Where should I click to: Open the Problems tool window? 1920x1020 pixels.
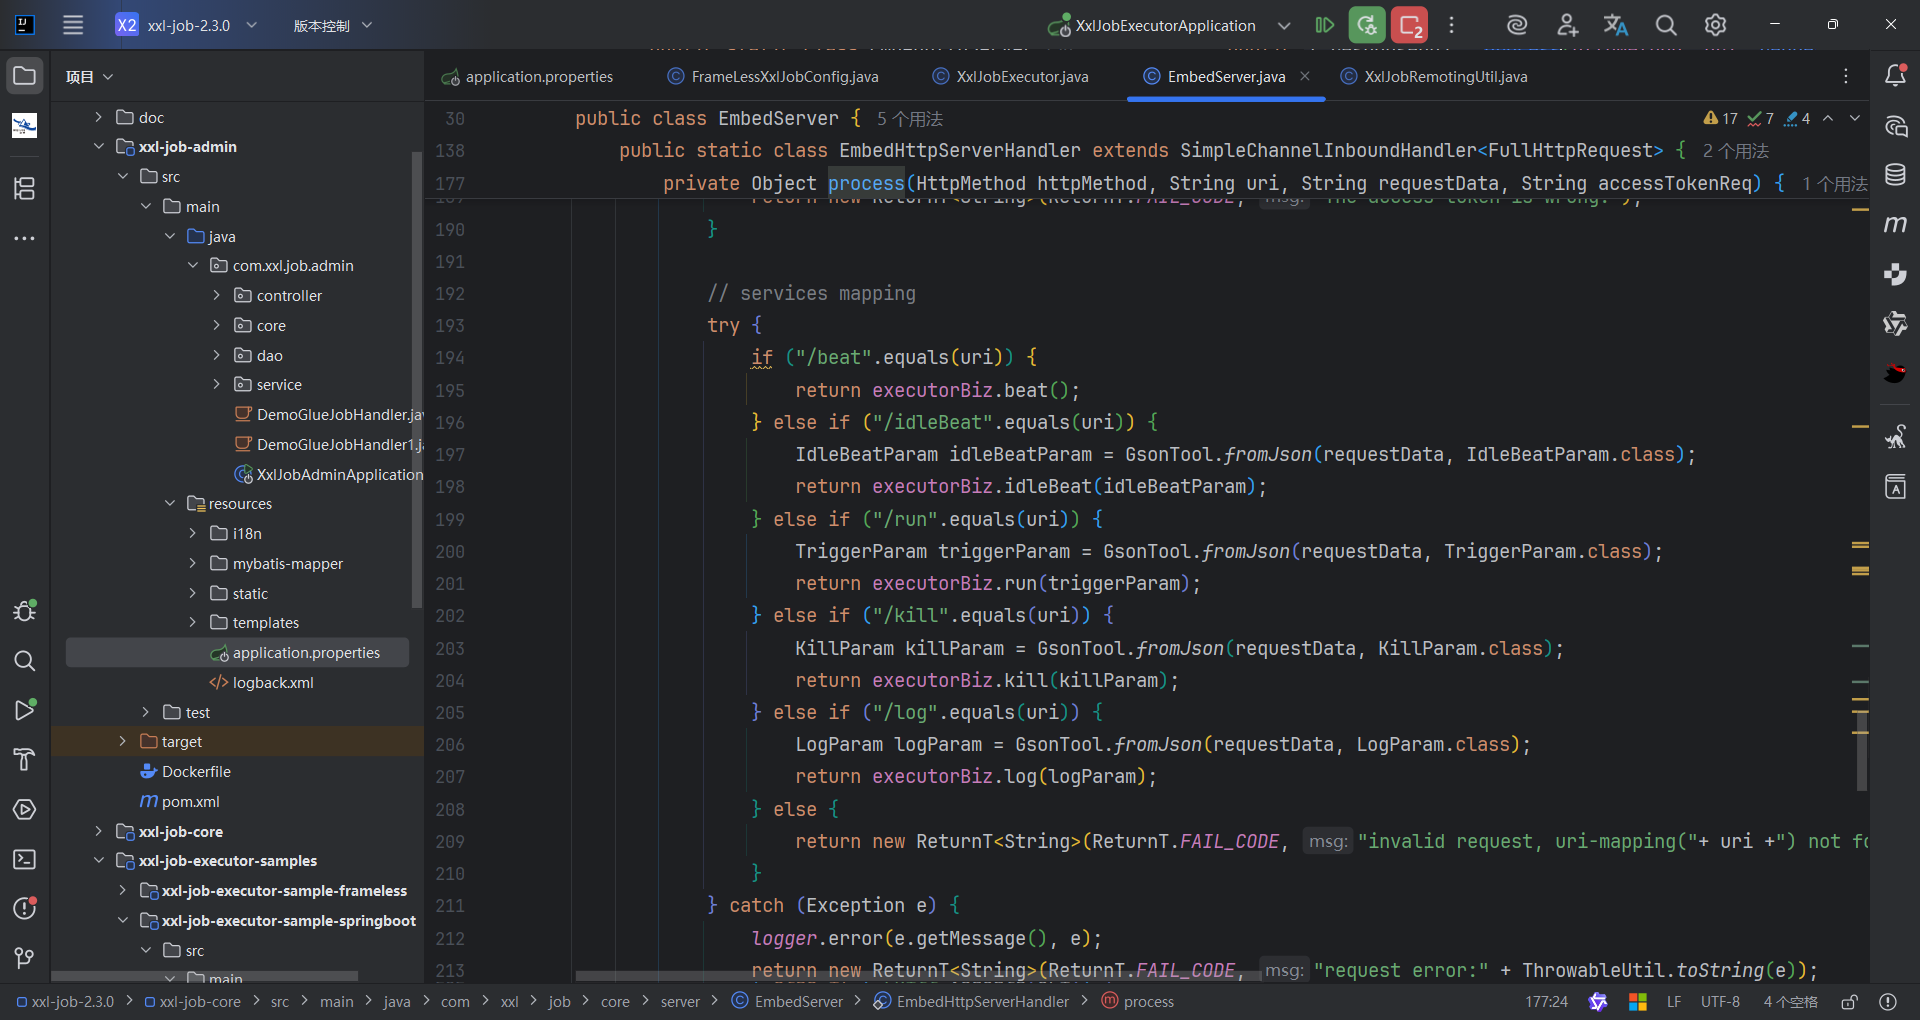point(25,908)
